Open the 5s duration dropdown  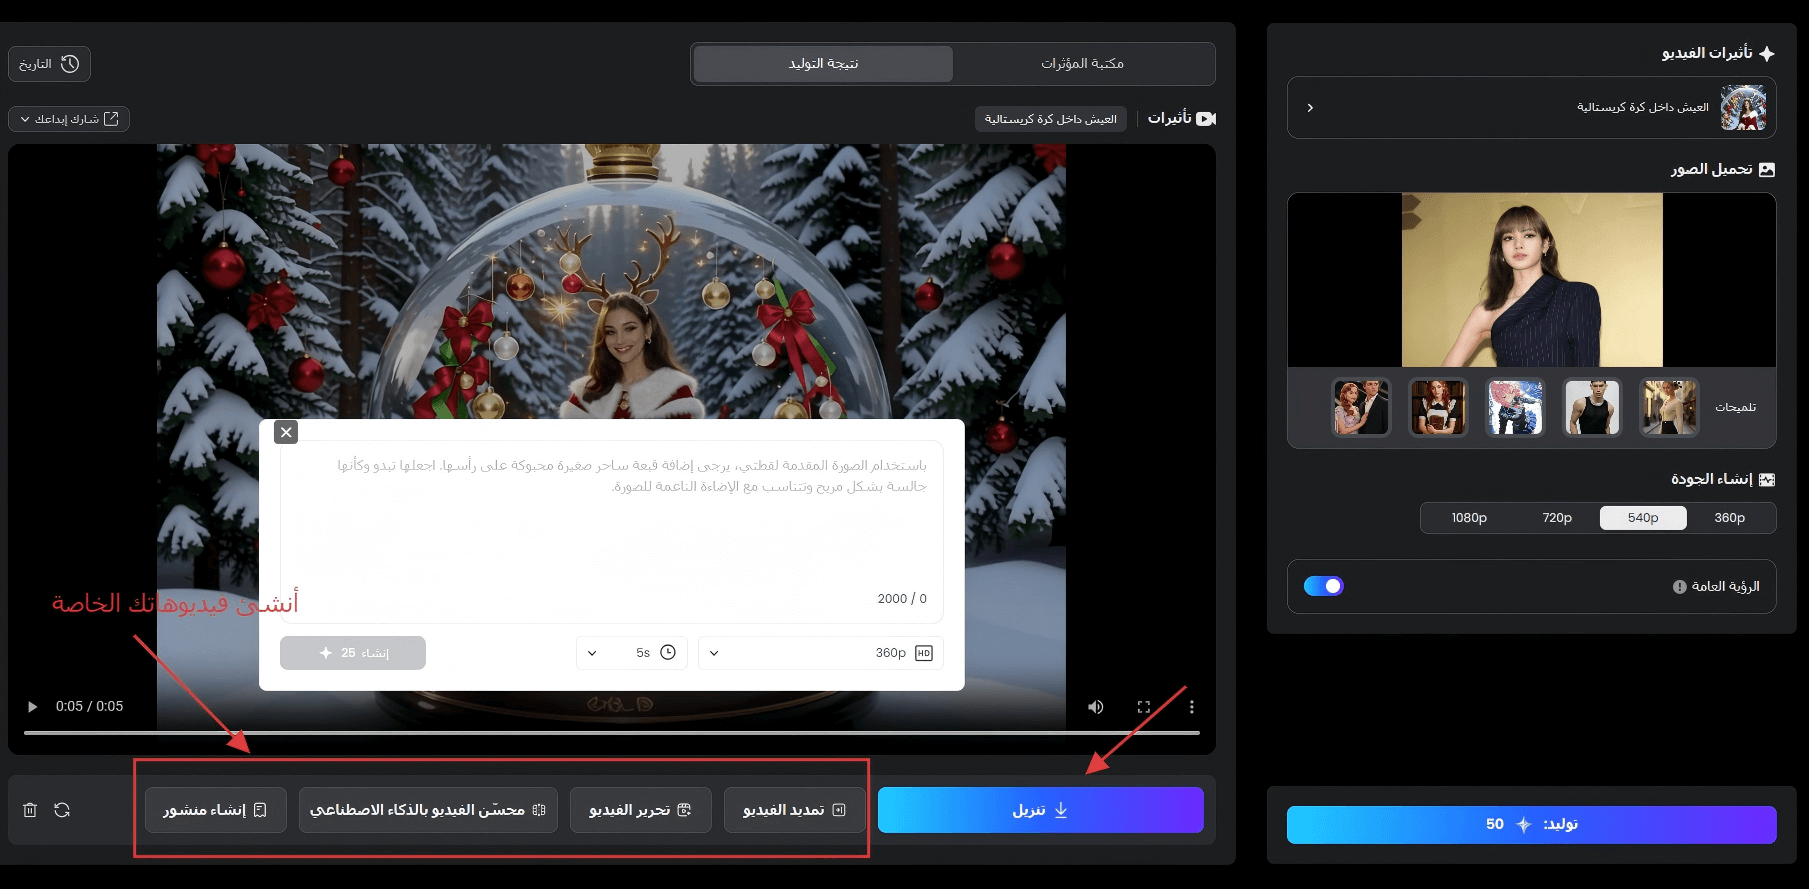(631, 653)
